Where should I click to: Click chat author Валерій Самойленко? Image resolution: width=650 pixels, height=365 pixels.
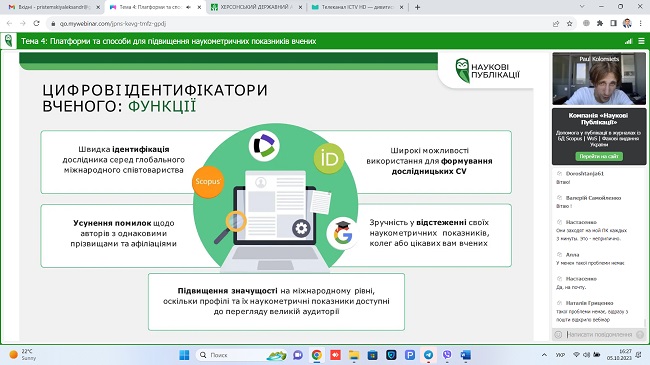pyautogui.click(x=593, y=198)
